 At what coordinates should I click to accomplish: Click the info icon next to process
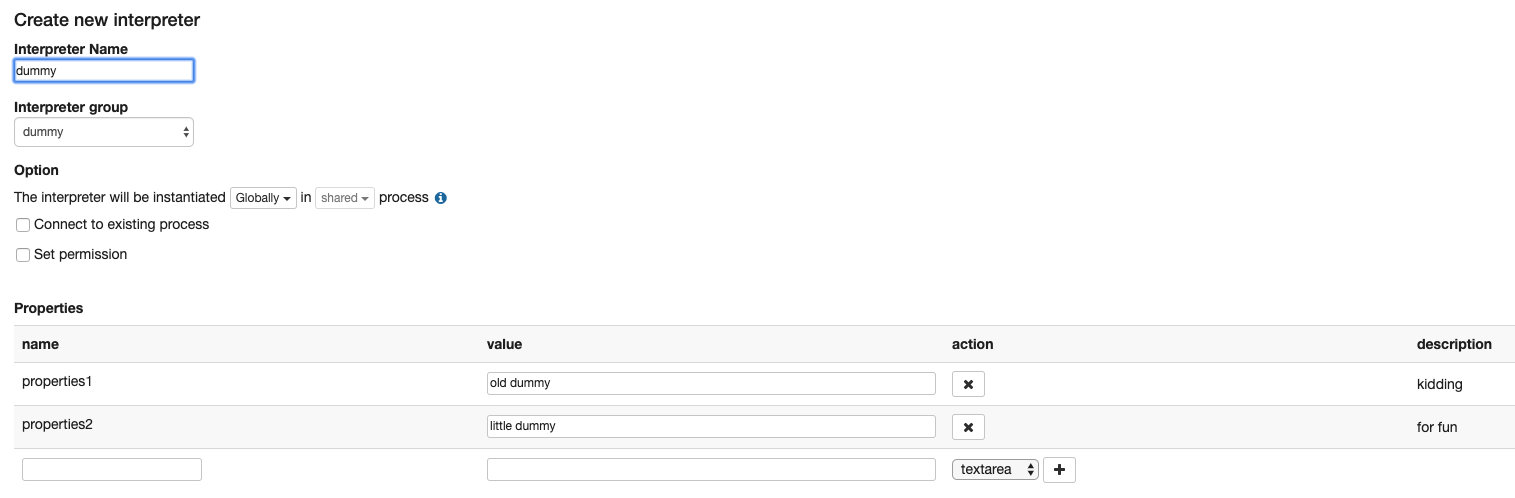tap(441, 198)
